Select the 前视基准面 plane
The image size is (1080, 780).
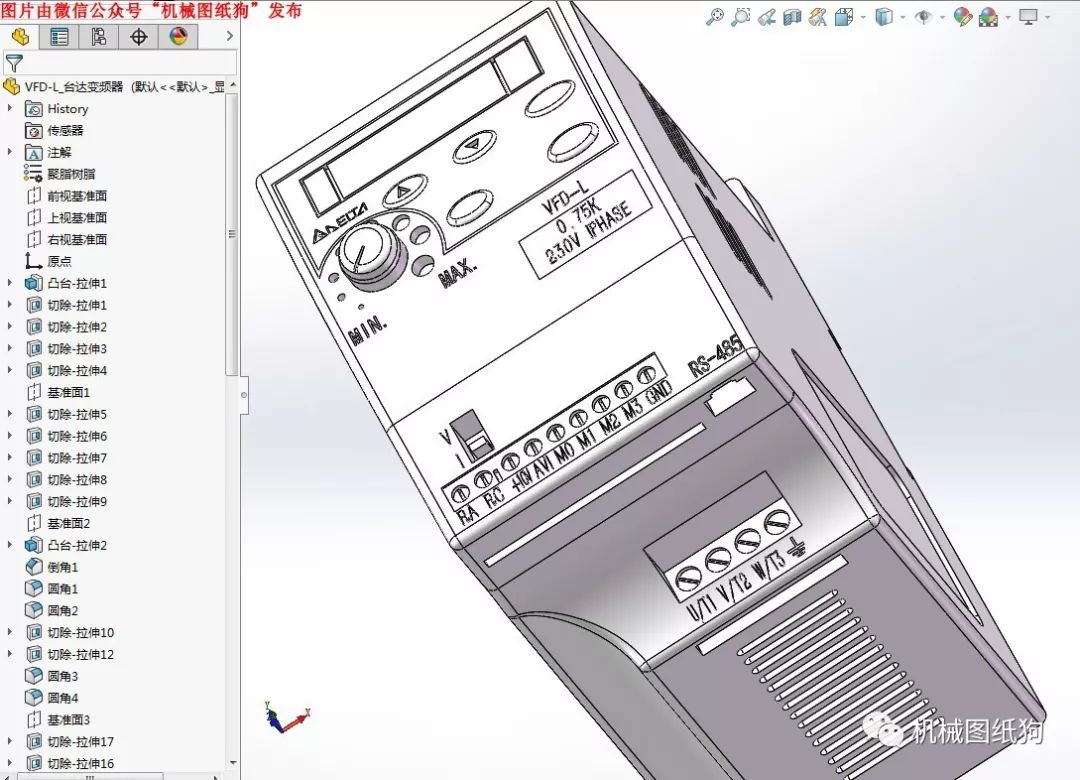tap(66, 196)
